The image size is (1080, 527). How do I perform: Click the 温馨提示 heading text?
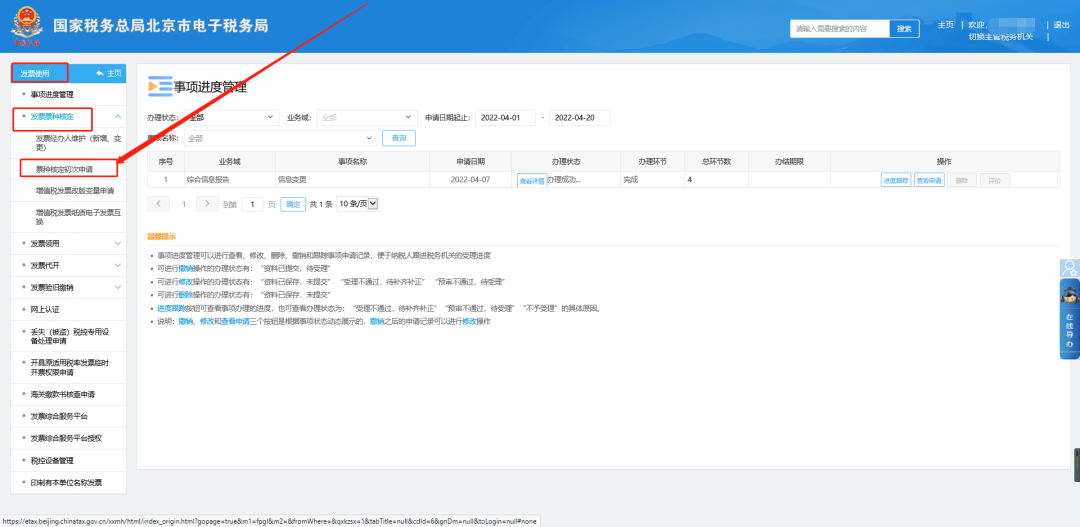161,236
